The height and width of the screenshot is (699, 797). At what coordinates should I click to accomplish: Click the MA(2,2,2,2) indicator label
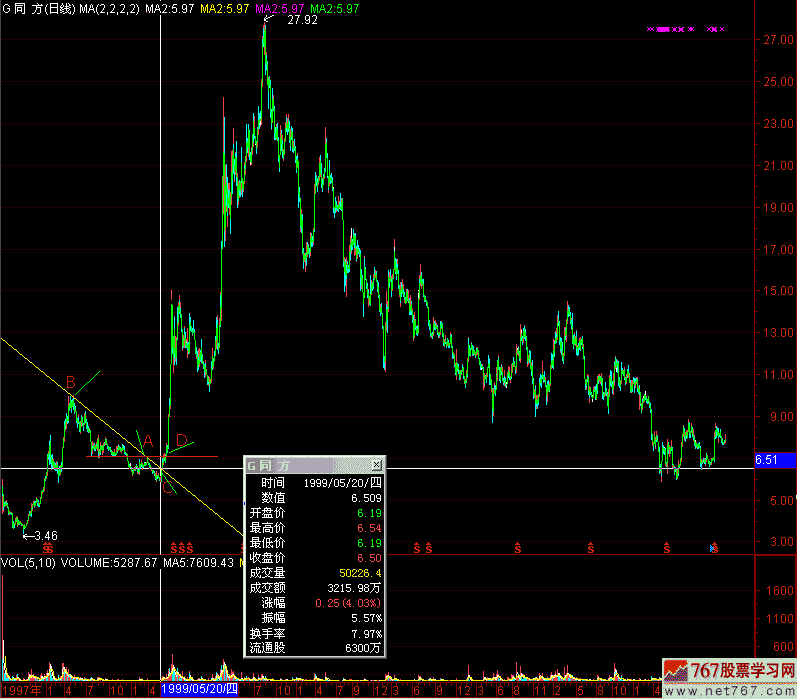109,8
